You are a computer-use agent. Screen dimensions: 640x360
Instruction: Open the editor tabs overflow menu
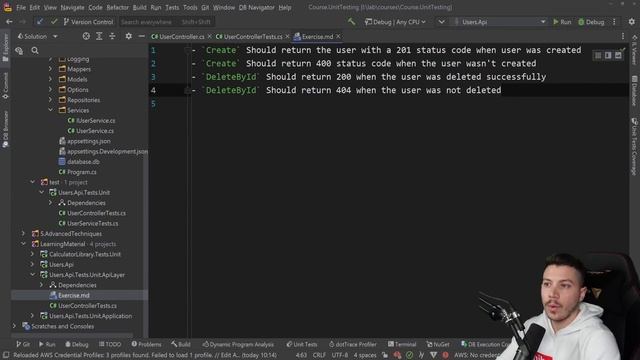coord(623,37)
